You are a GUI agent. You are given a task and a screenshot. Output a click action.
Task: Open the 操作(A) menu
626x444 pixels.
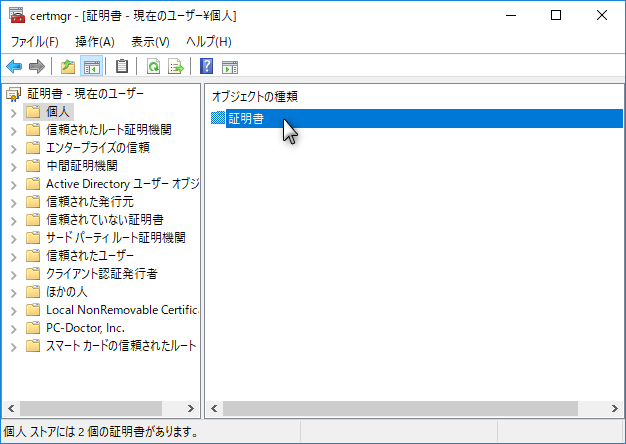tap(95, 42)
